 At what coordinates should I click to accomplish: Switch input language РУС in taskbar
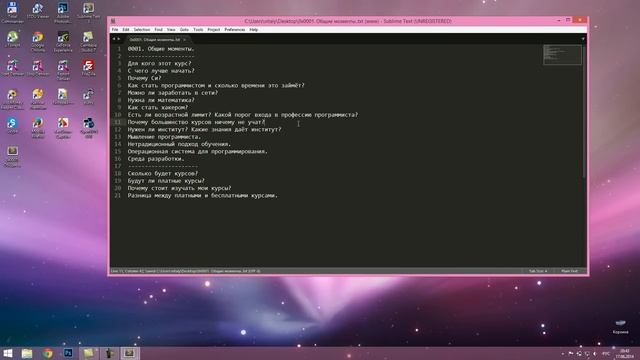click(x=606, y=353)
